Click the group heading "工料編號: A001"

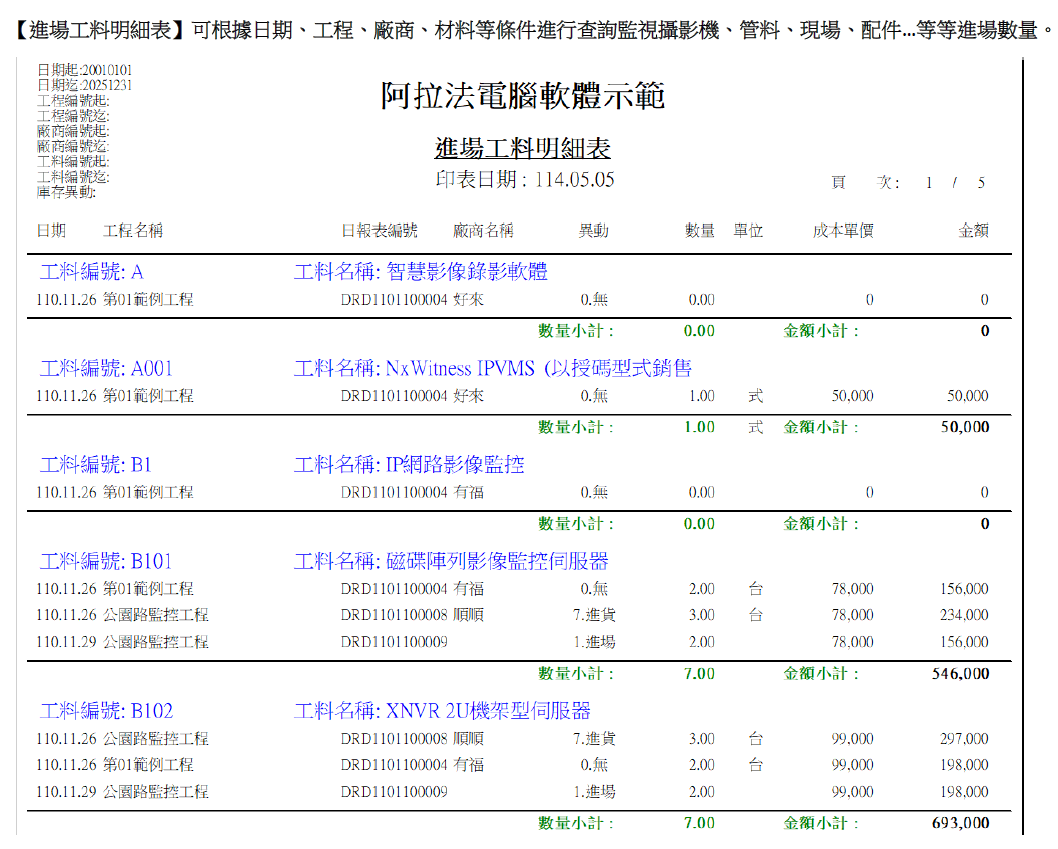click(107, 368)
